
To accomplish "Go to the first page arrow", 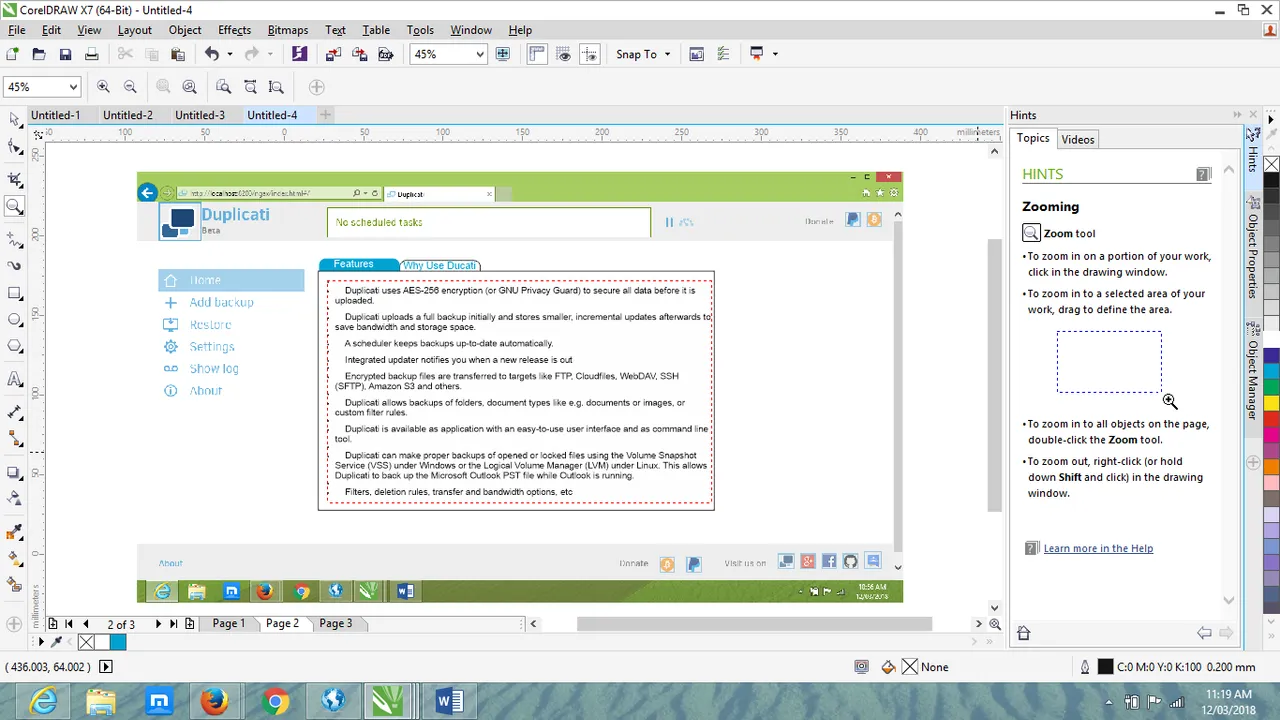I will pos(68,623).
